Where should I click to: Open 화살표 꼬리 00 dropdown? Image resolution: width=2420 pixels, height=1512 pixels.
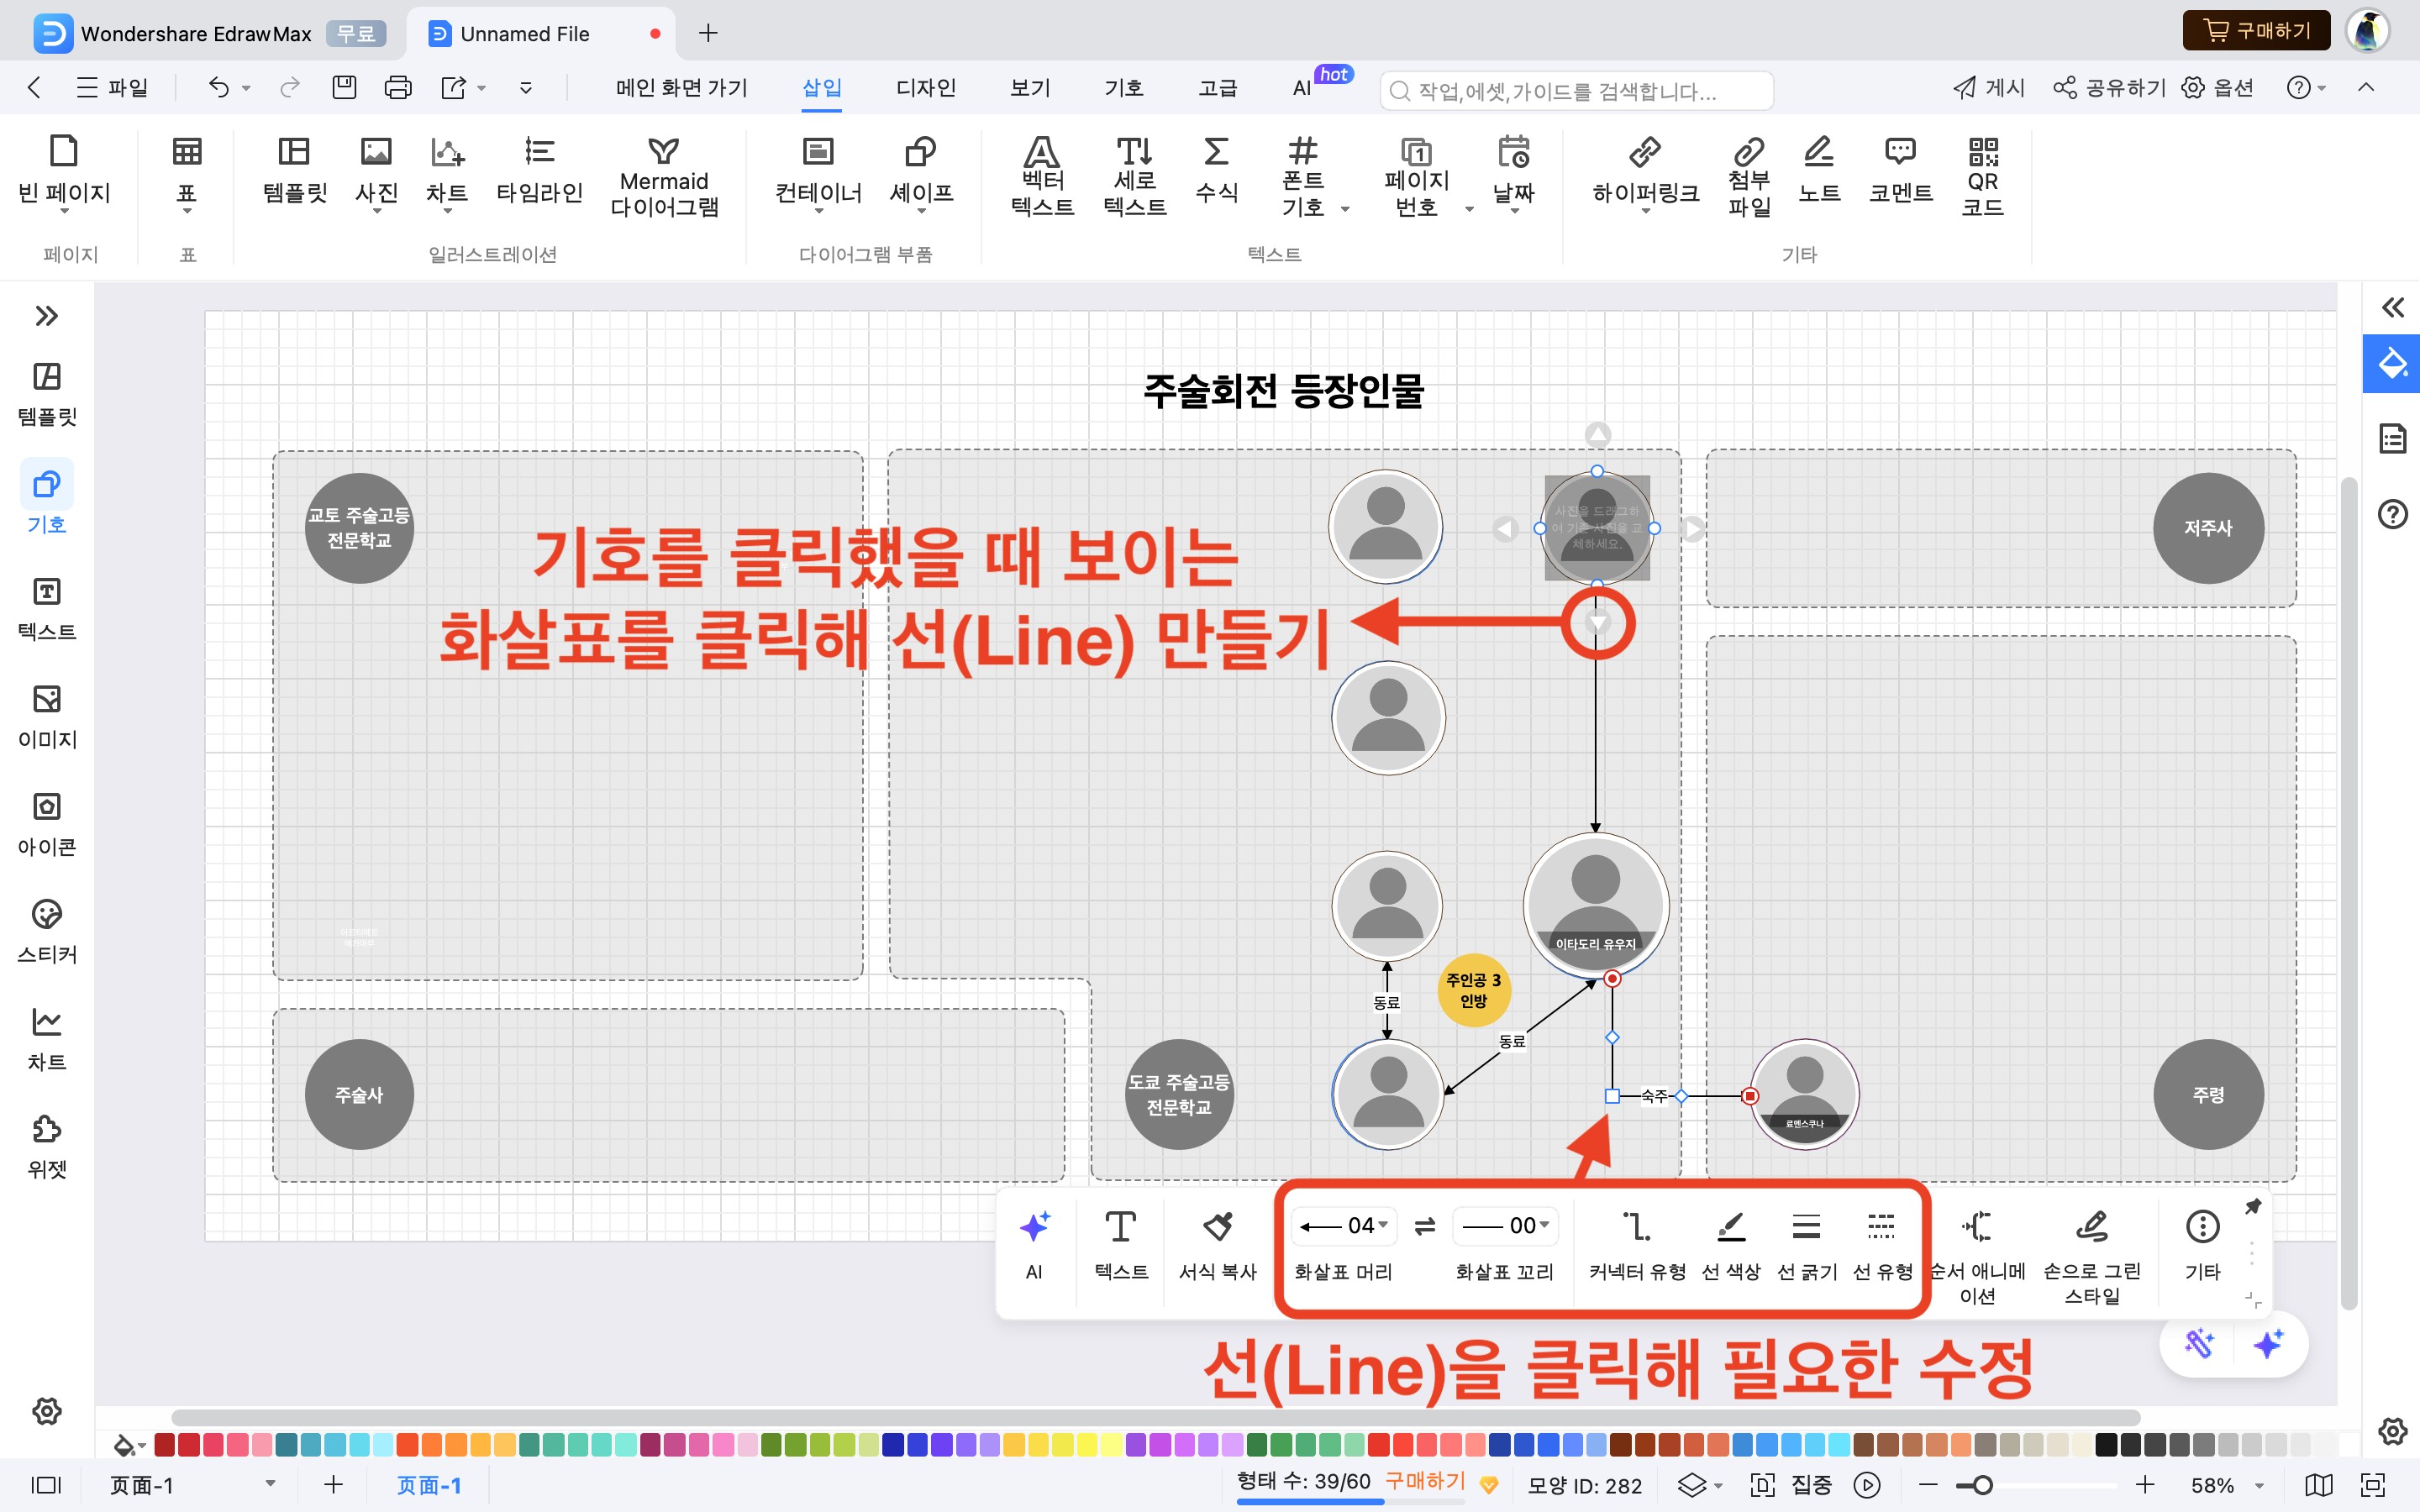[1504, 1226]
